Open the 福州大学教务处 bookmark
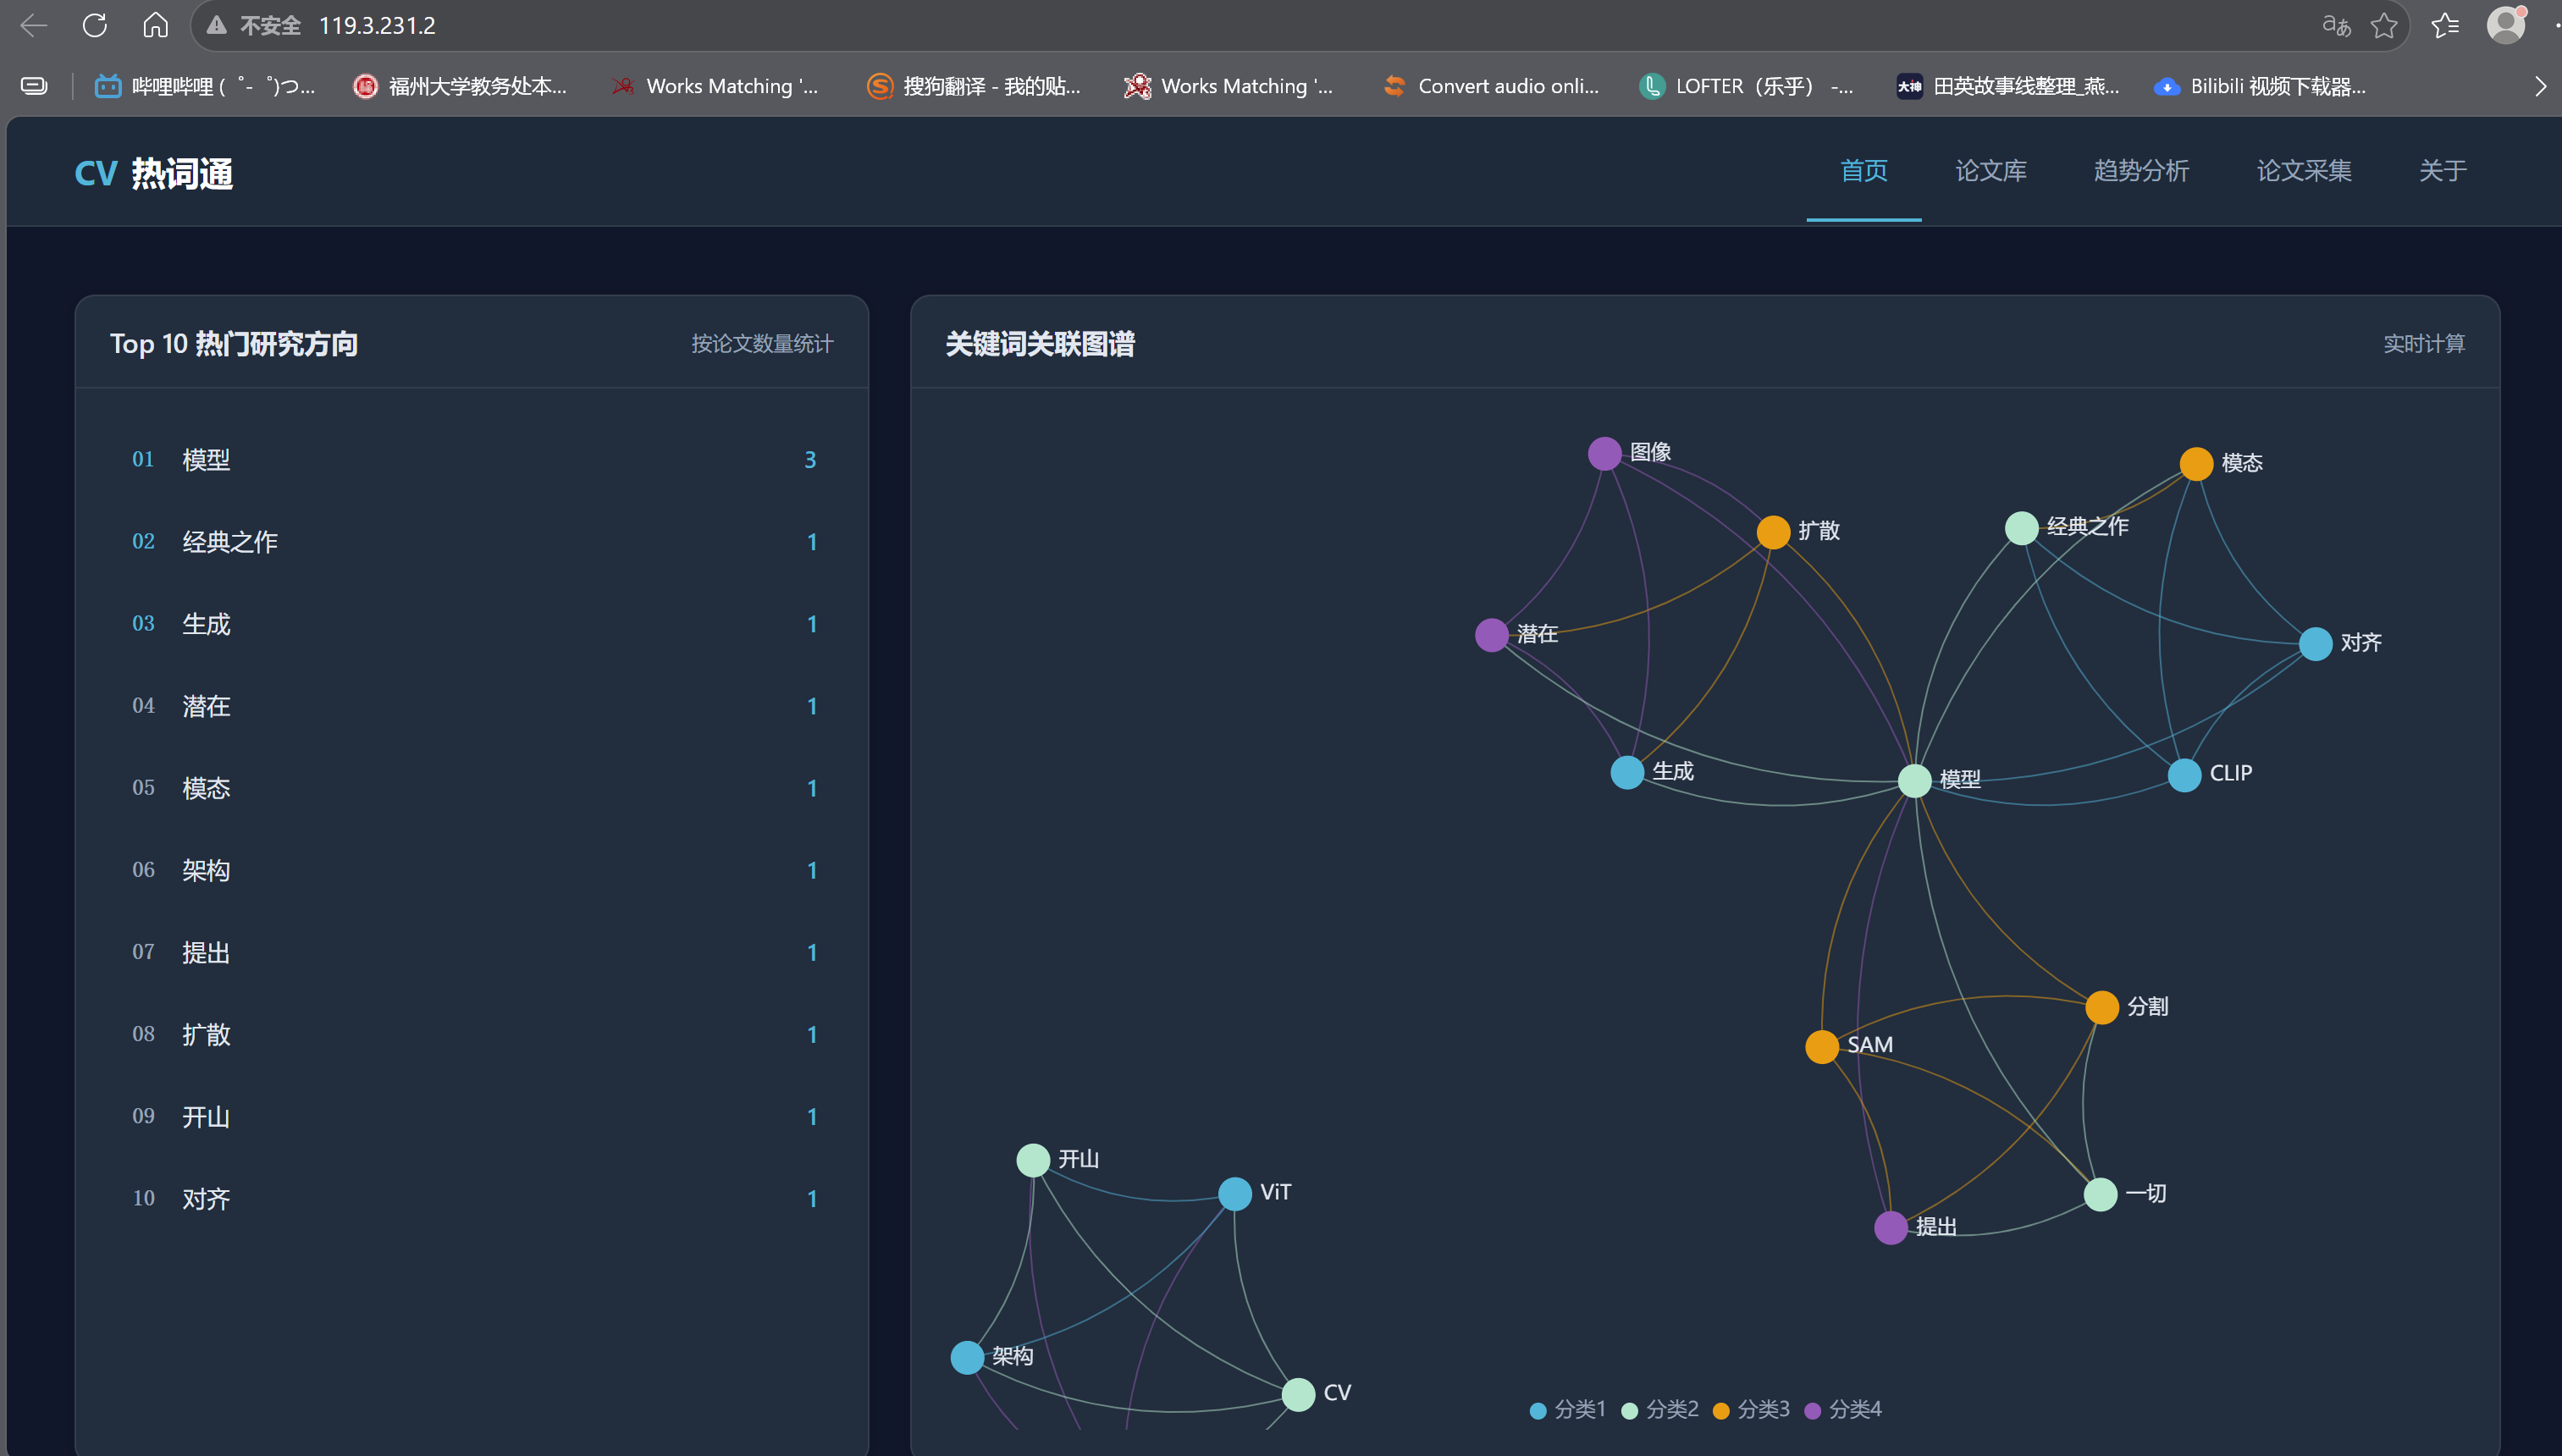 tap(460, 86)
